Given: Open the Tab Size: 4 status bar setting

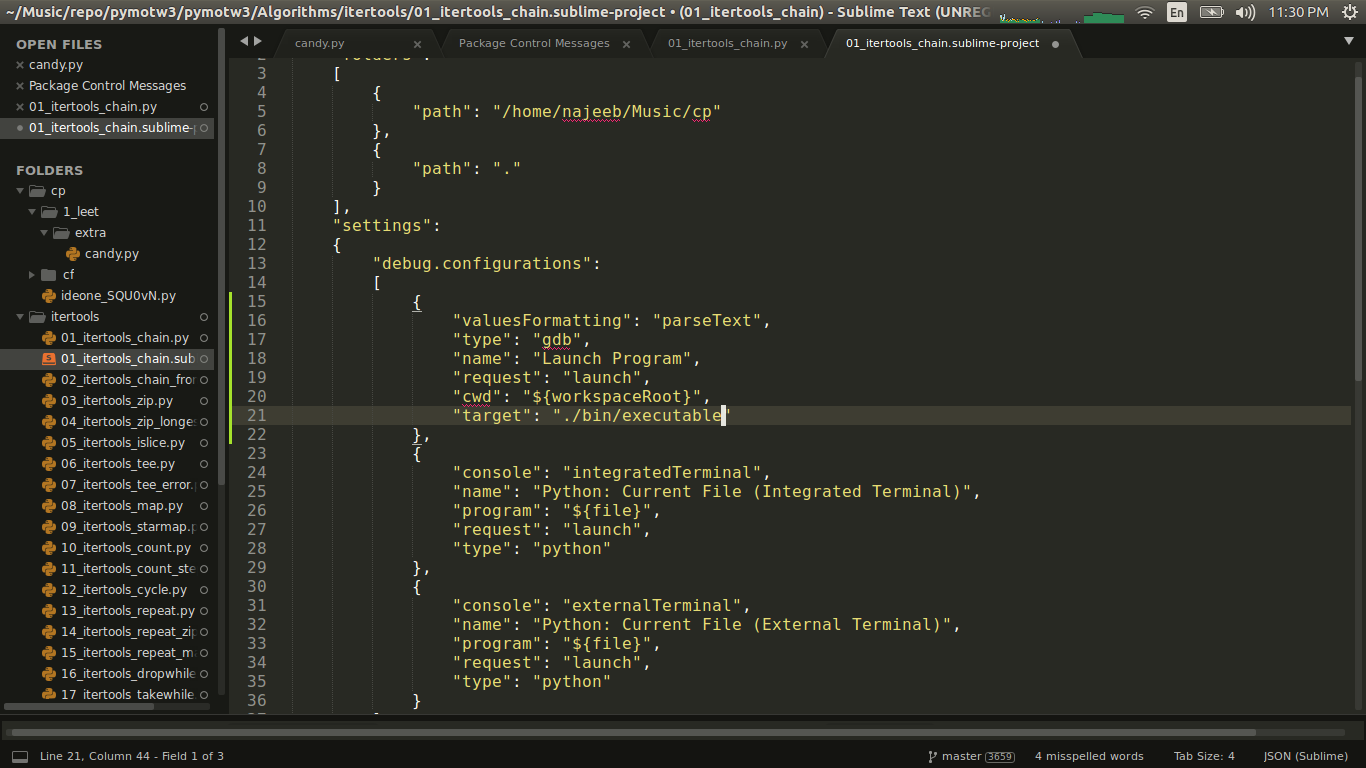Looking at the screenshot, I should (x=1204, y=757).
